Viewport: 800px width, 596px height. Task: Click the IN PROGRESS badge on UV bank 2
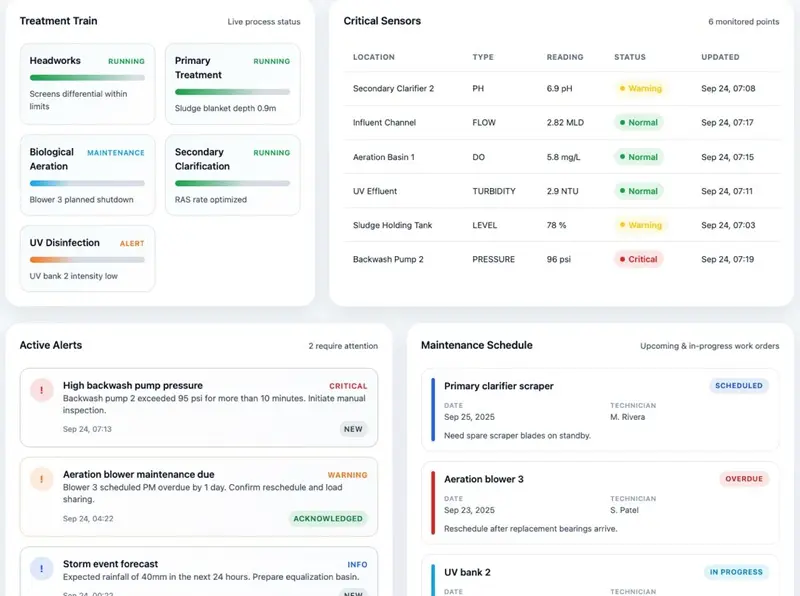(x=736, y=572)
